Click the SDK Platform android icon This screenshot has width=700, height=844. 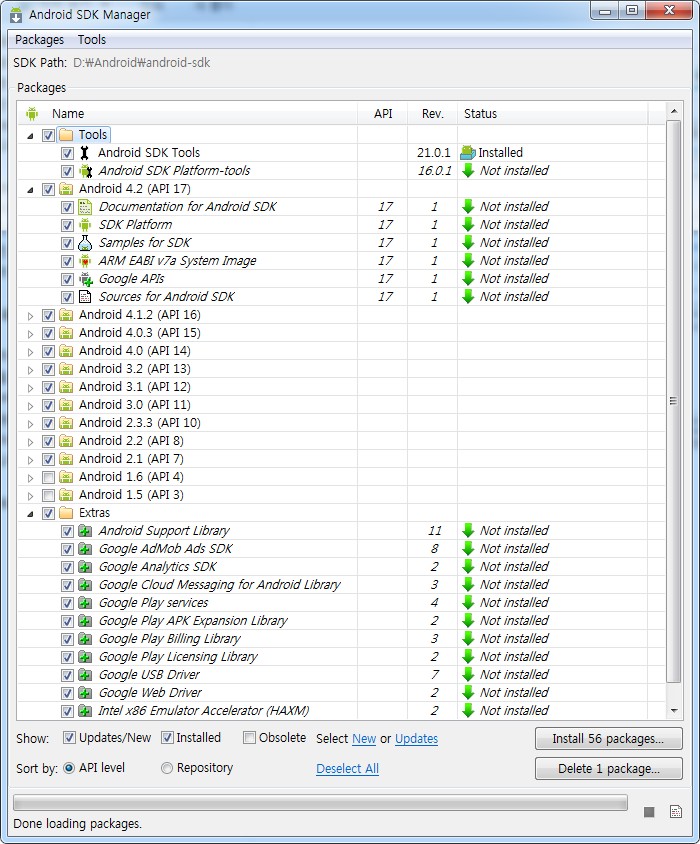[85, 224]
